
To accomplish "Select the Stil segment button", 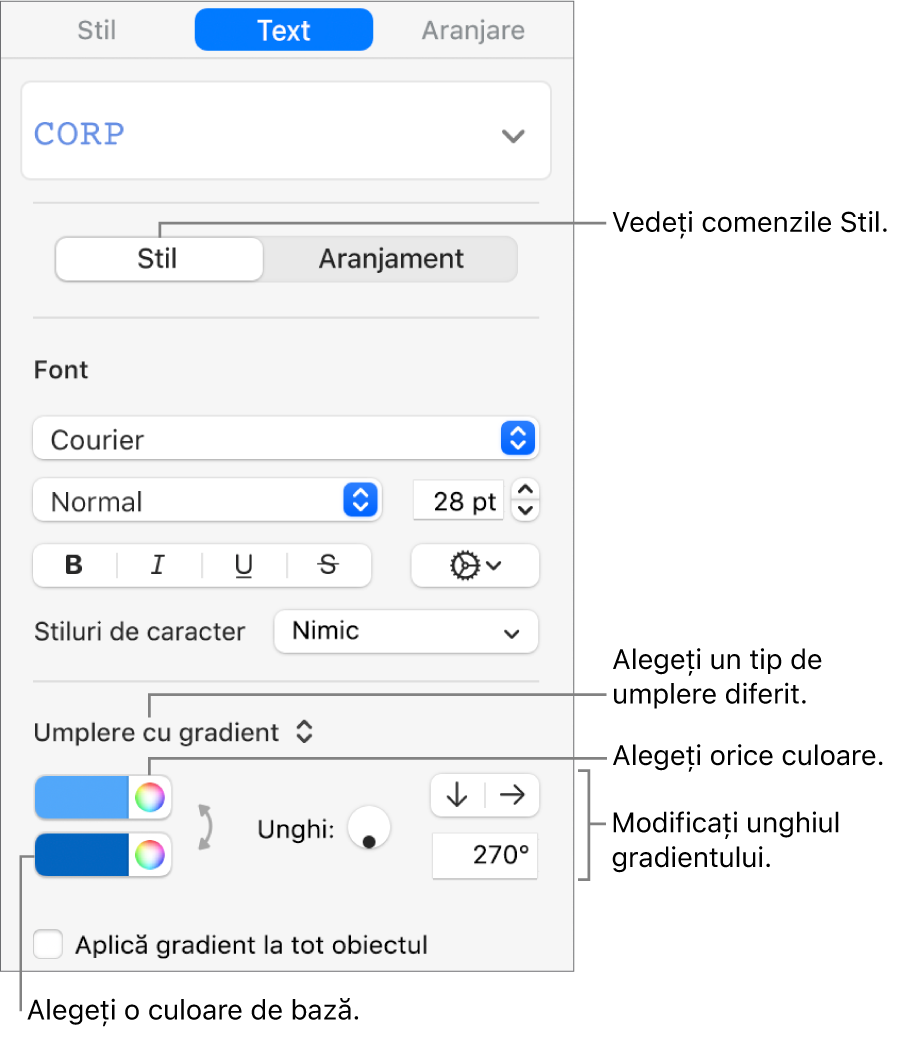I will coord(159,259).
